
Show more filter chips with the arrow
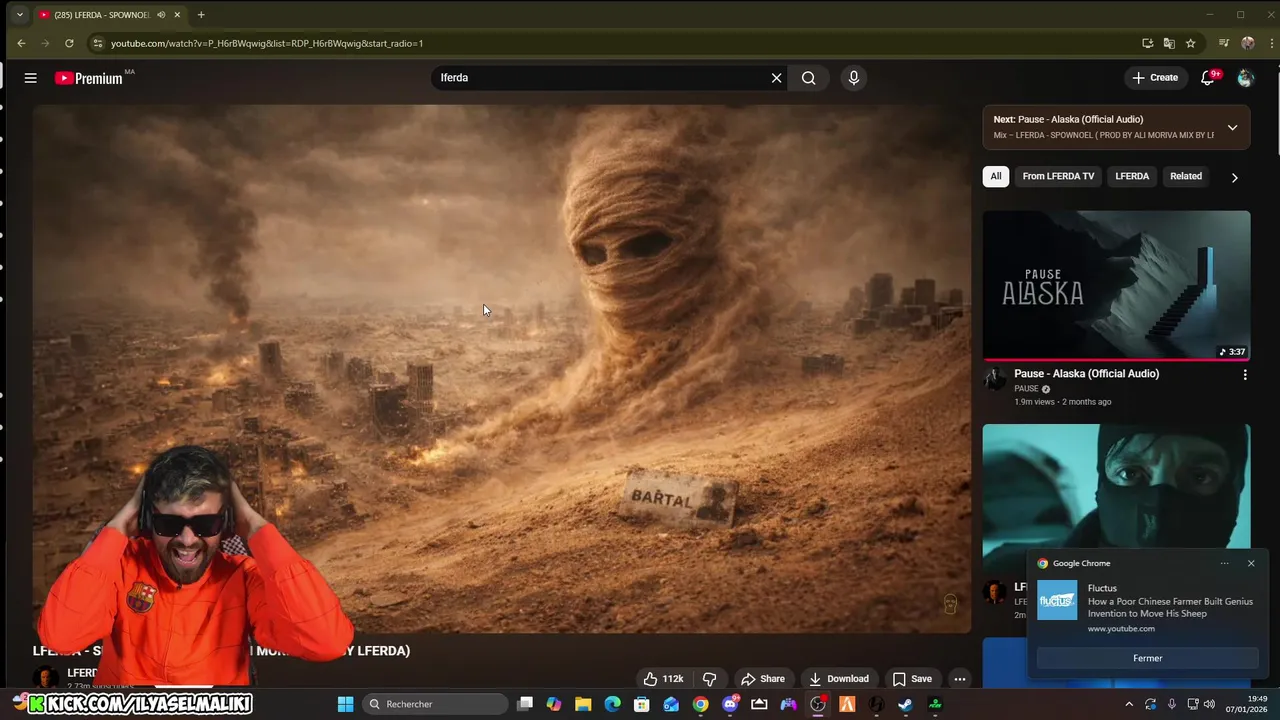coord(1234,177)
